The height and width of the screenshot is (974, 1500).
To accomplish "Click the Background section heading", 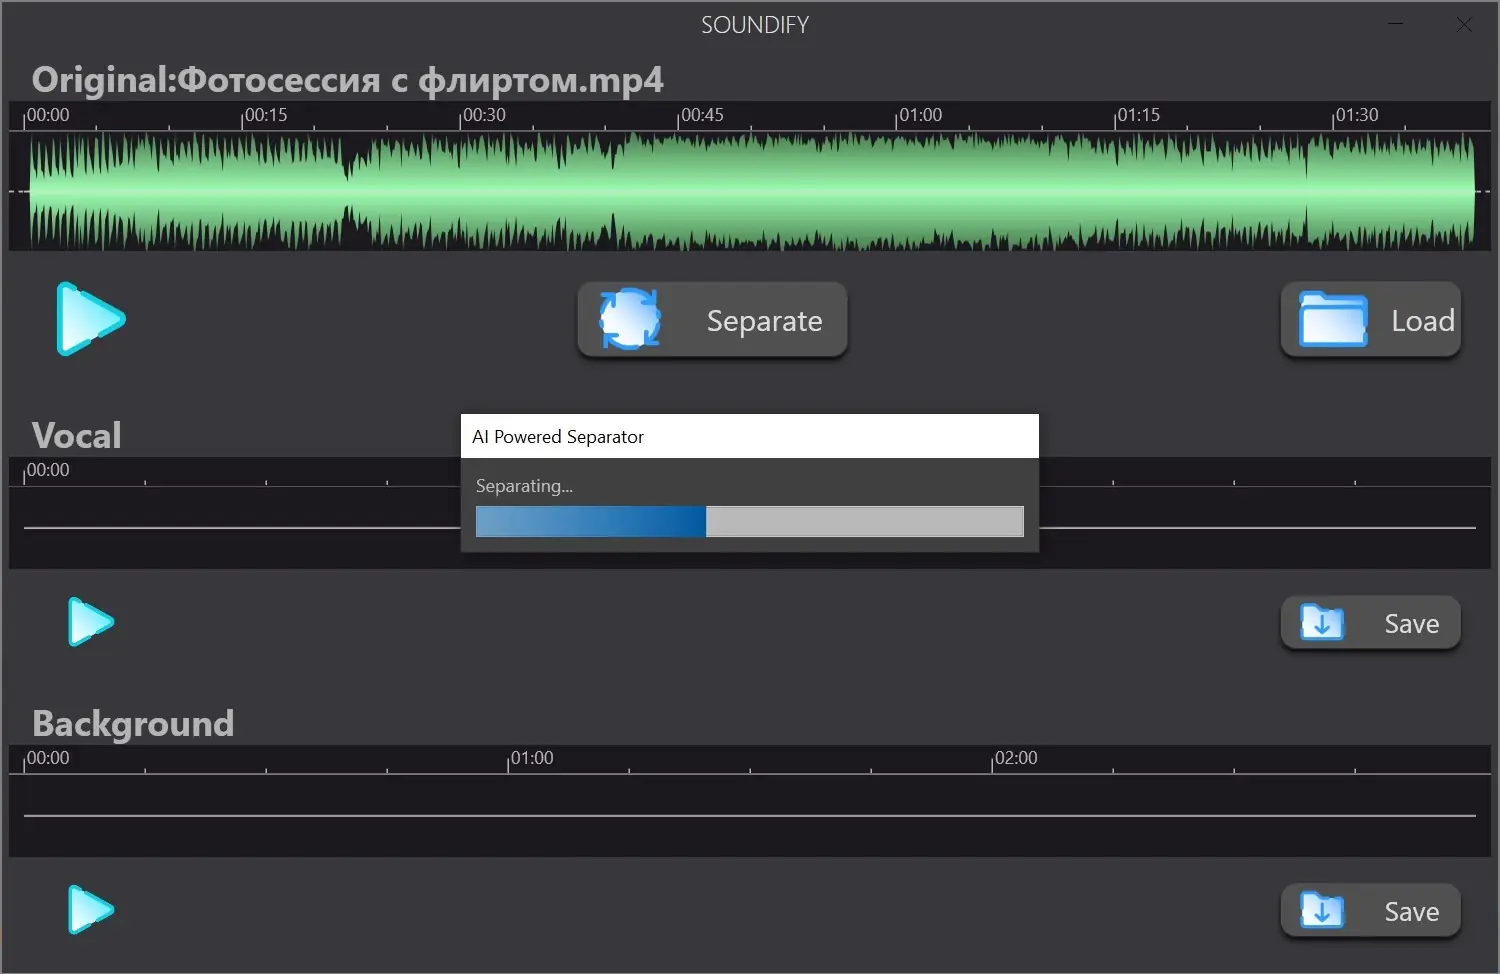I will [x=133, y=723].
